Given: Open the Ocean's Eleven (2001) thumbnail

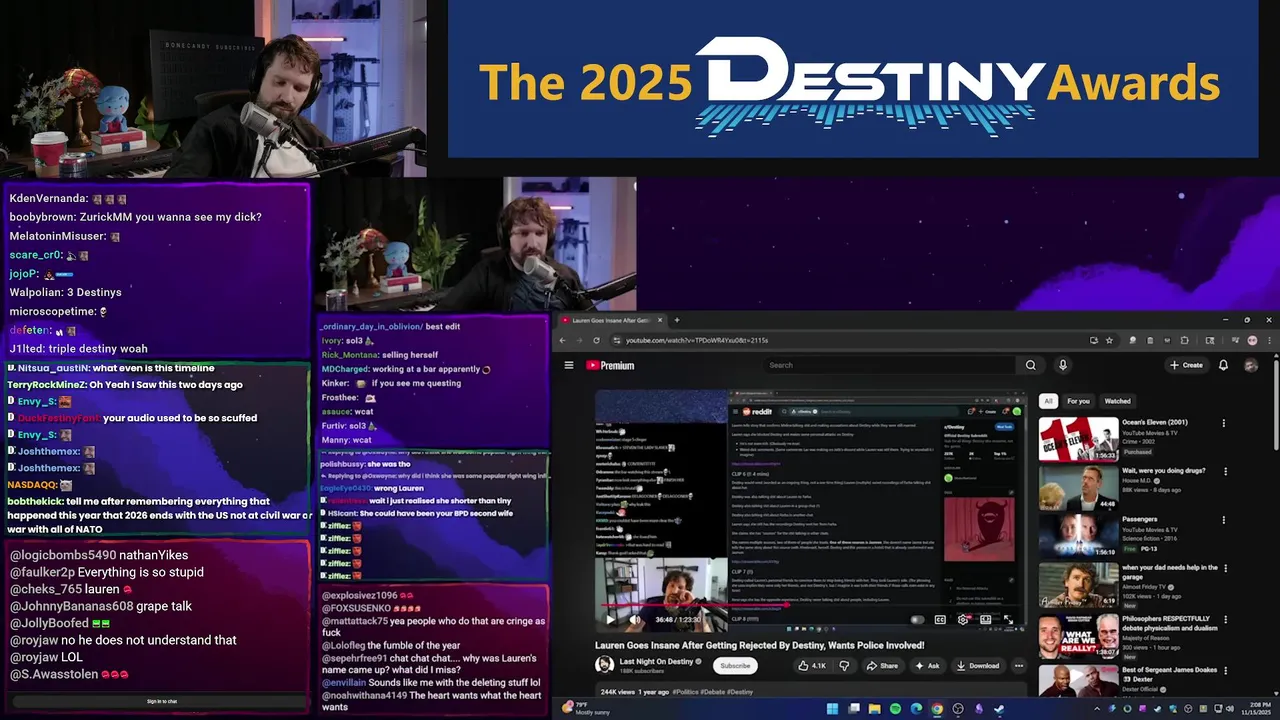Looking at the screenshot, I should pyautogui.click(x=1078, y=438).
